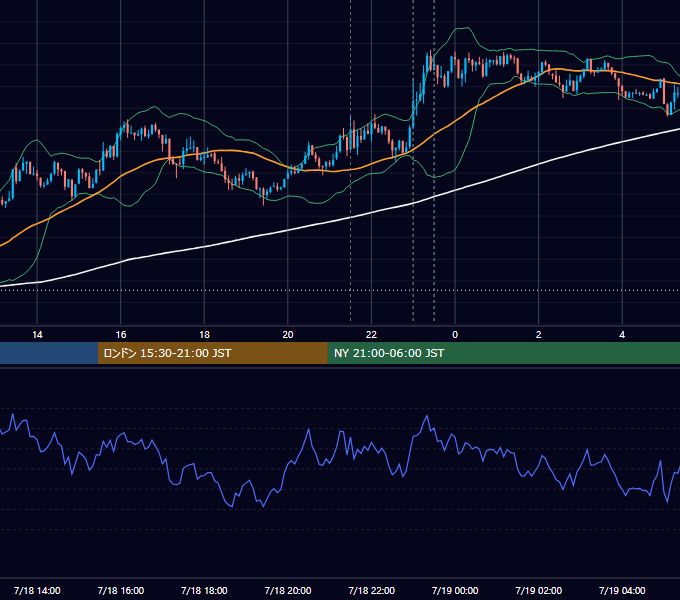Select the 2 hour label on upper axis

coord(539,335)
